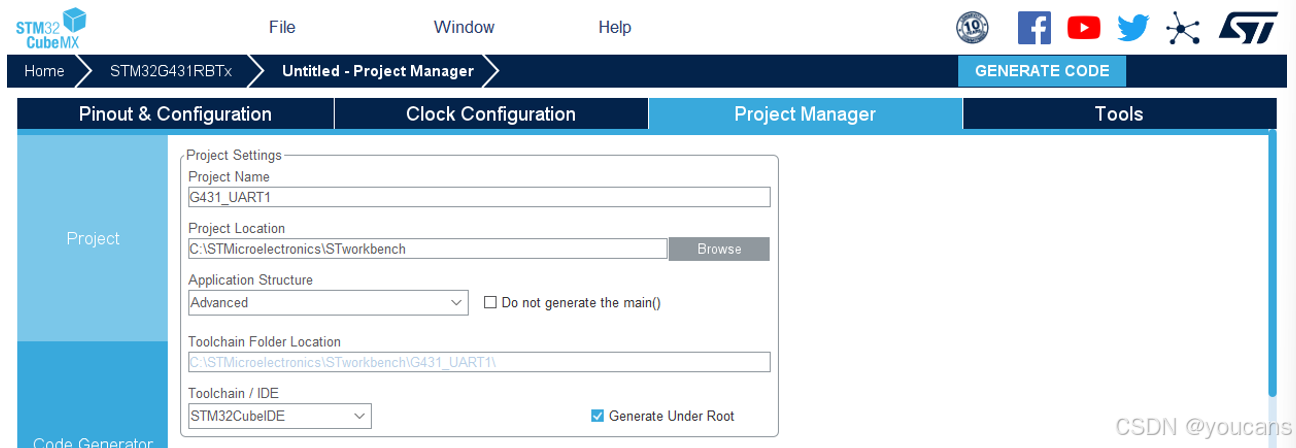Go to Home breadcrumb
This screenshot has width=1296, height=448.
click(44, 71)
